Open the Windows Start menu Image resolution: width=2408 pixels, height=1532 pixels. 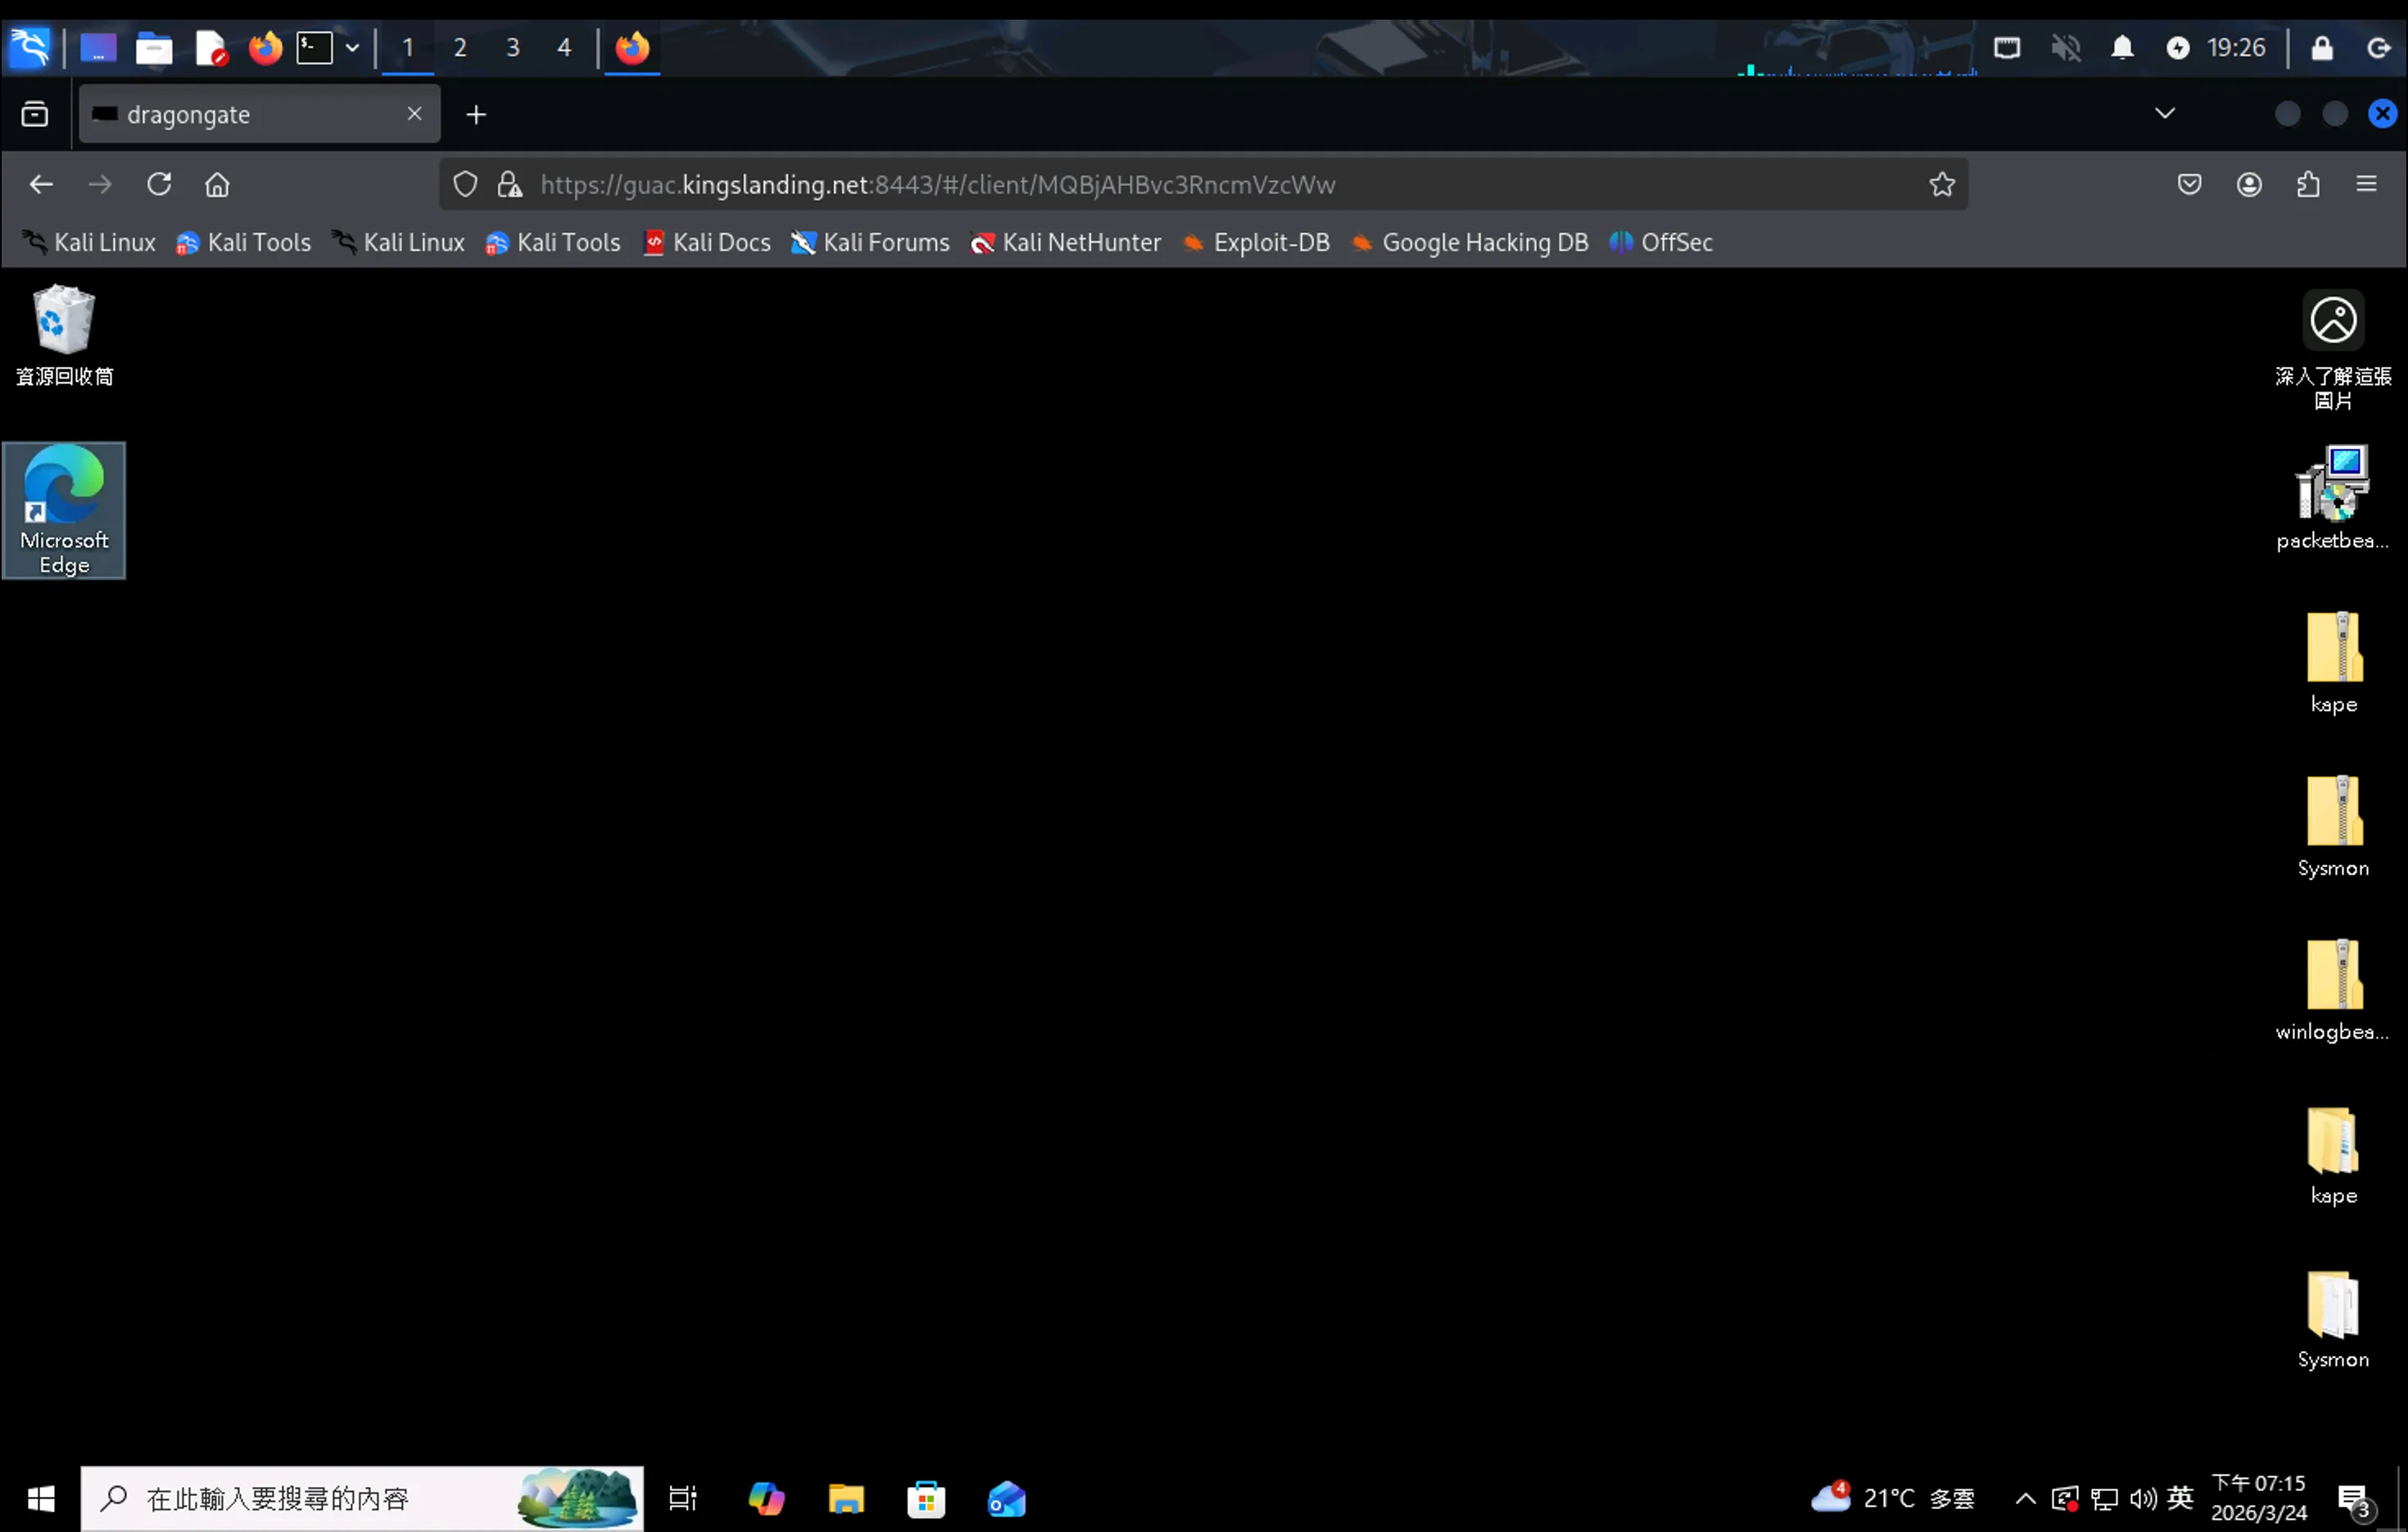(x=41, y=1498)
